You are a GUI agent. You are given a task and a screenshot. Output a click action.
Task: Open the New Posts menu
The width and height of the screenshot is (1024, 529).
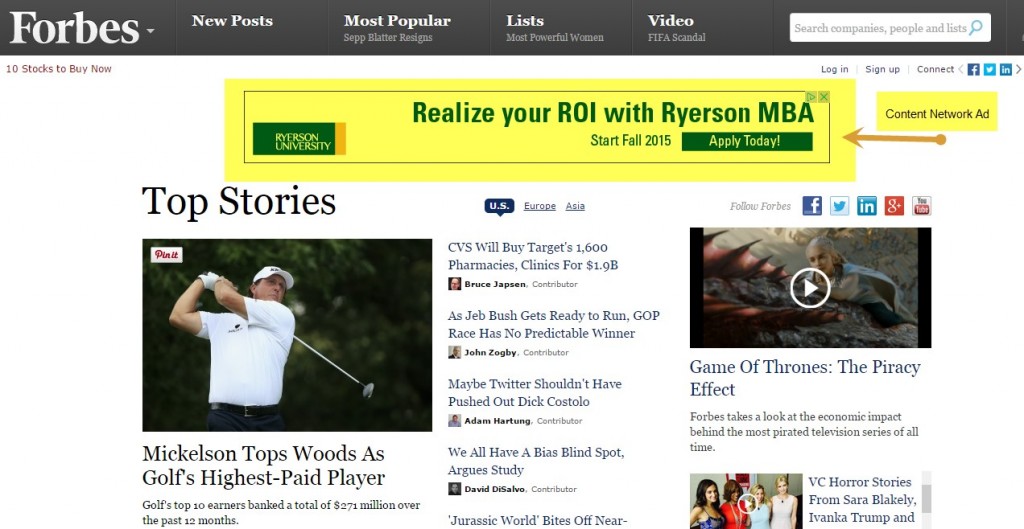pyautogui.click(x=232, y=21)
